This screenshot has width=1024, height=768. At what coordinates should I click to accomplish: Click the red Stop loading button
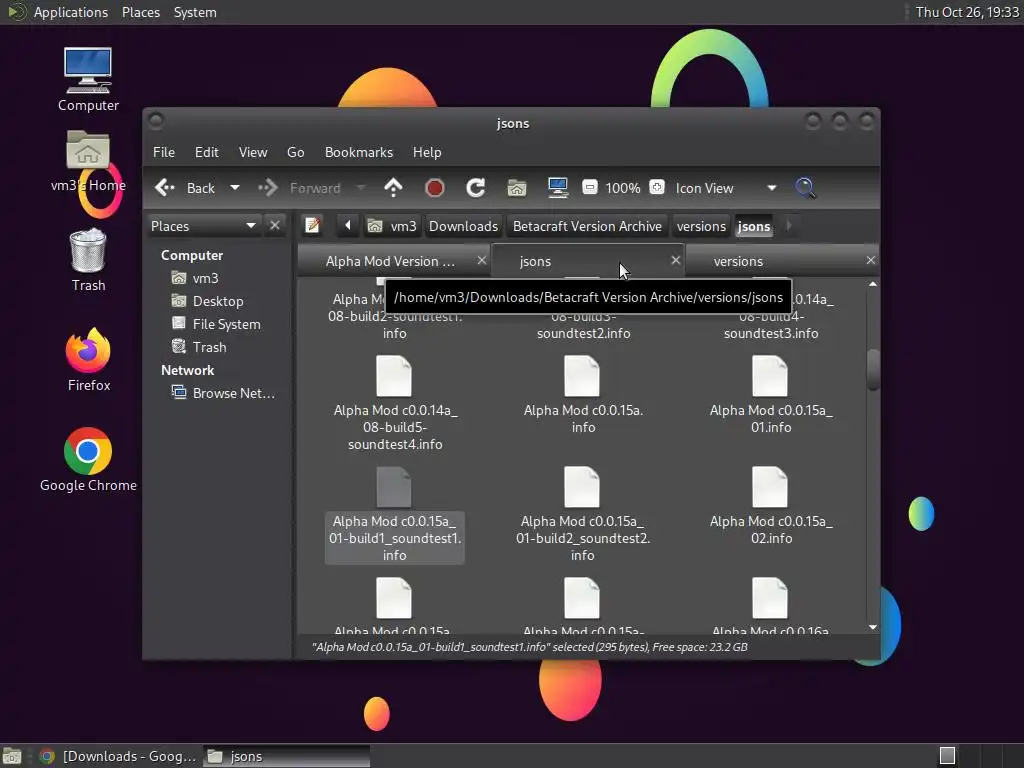[x=434, y=188]
